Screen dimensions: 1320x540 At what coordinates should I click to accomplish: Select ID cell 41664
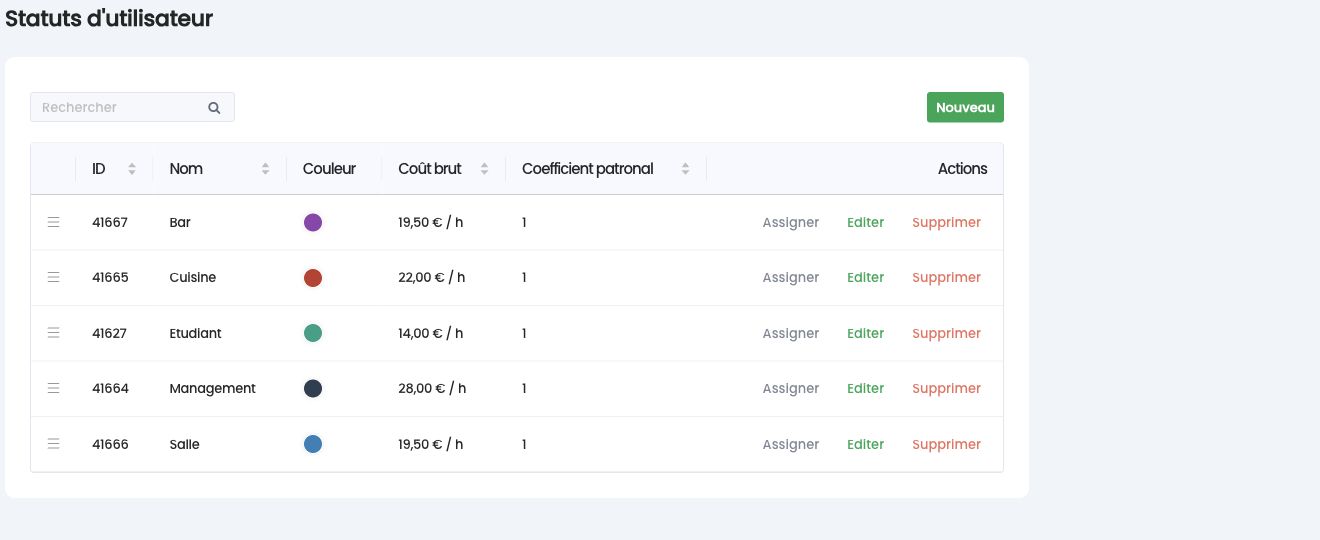point(110,388)
